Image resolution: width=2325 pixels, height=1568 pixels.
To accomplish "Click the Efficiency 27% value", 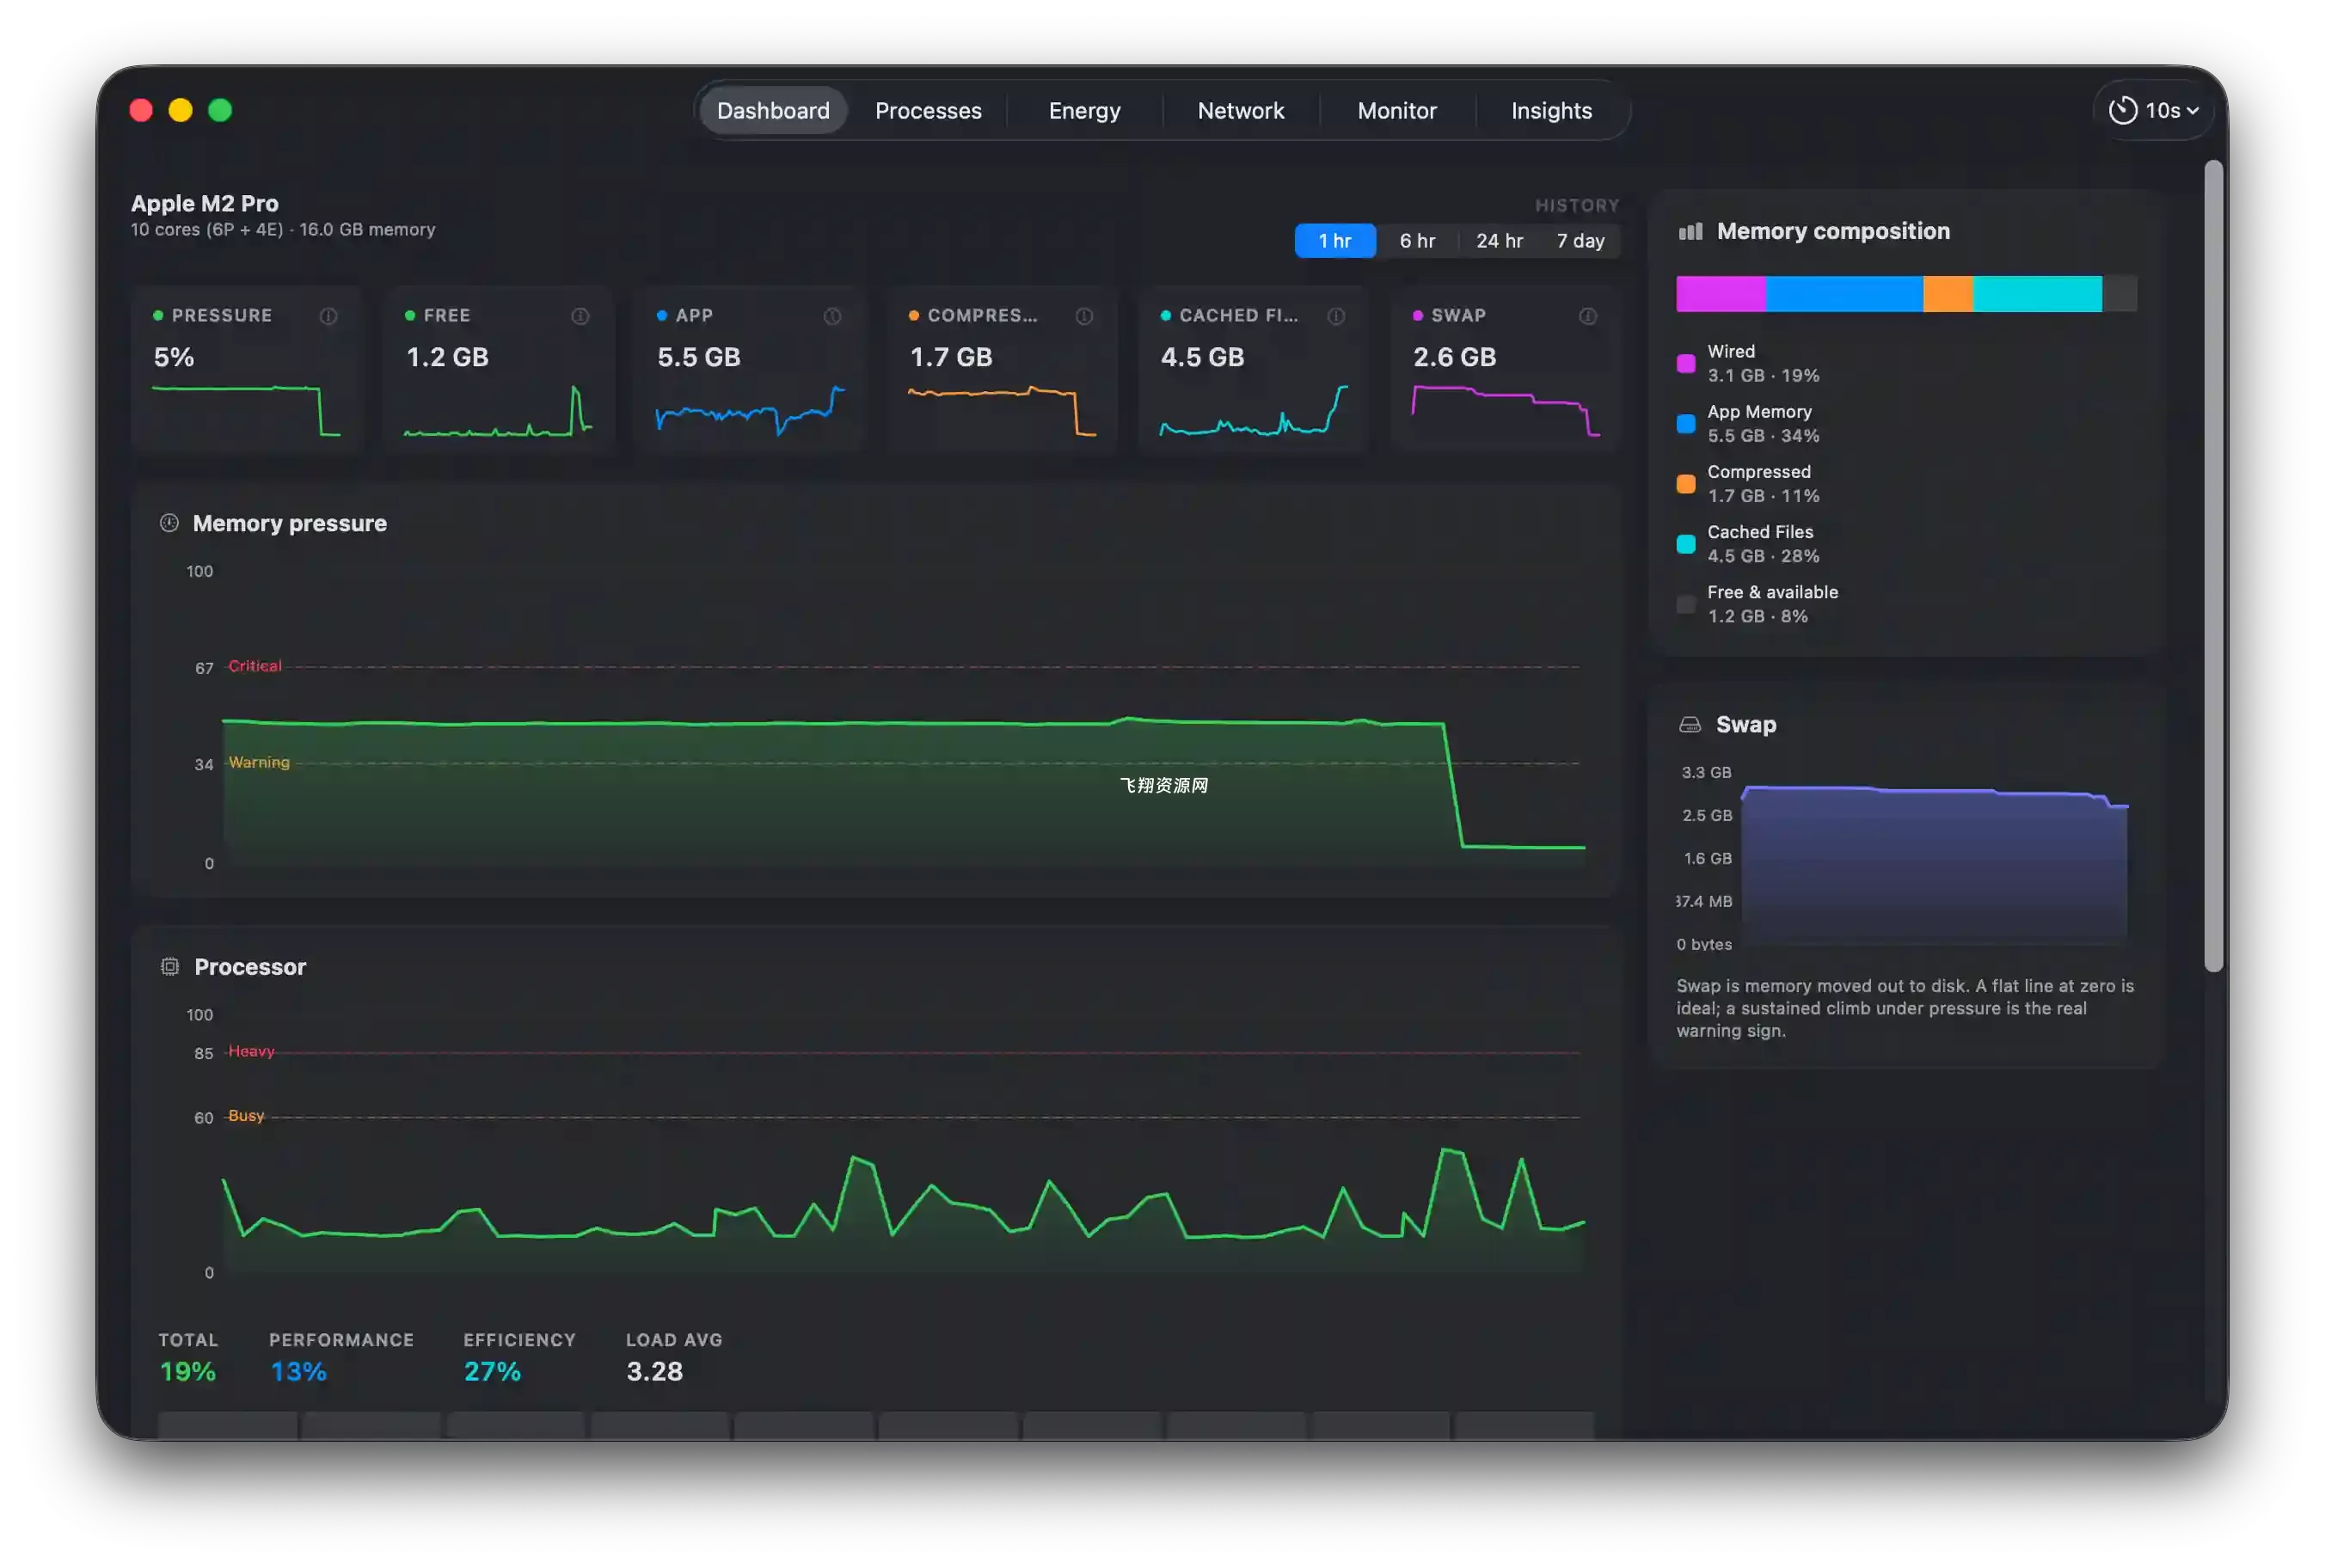I will (x=492, y=1371).
